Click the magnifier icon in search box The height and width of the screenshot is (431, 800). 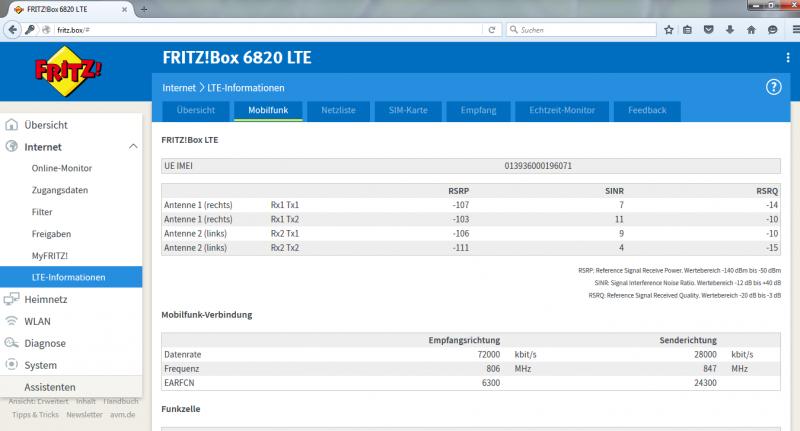tap(514, 30)
